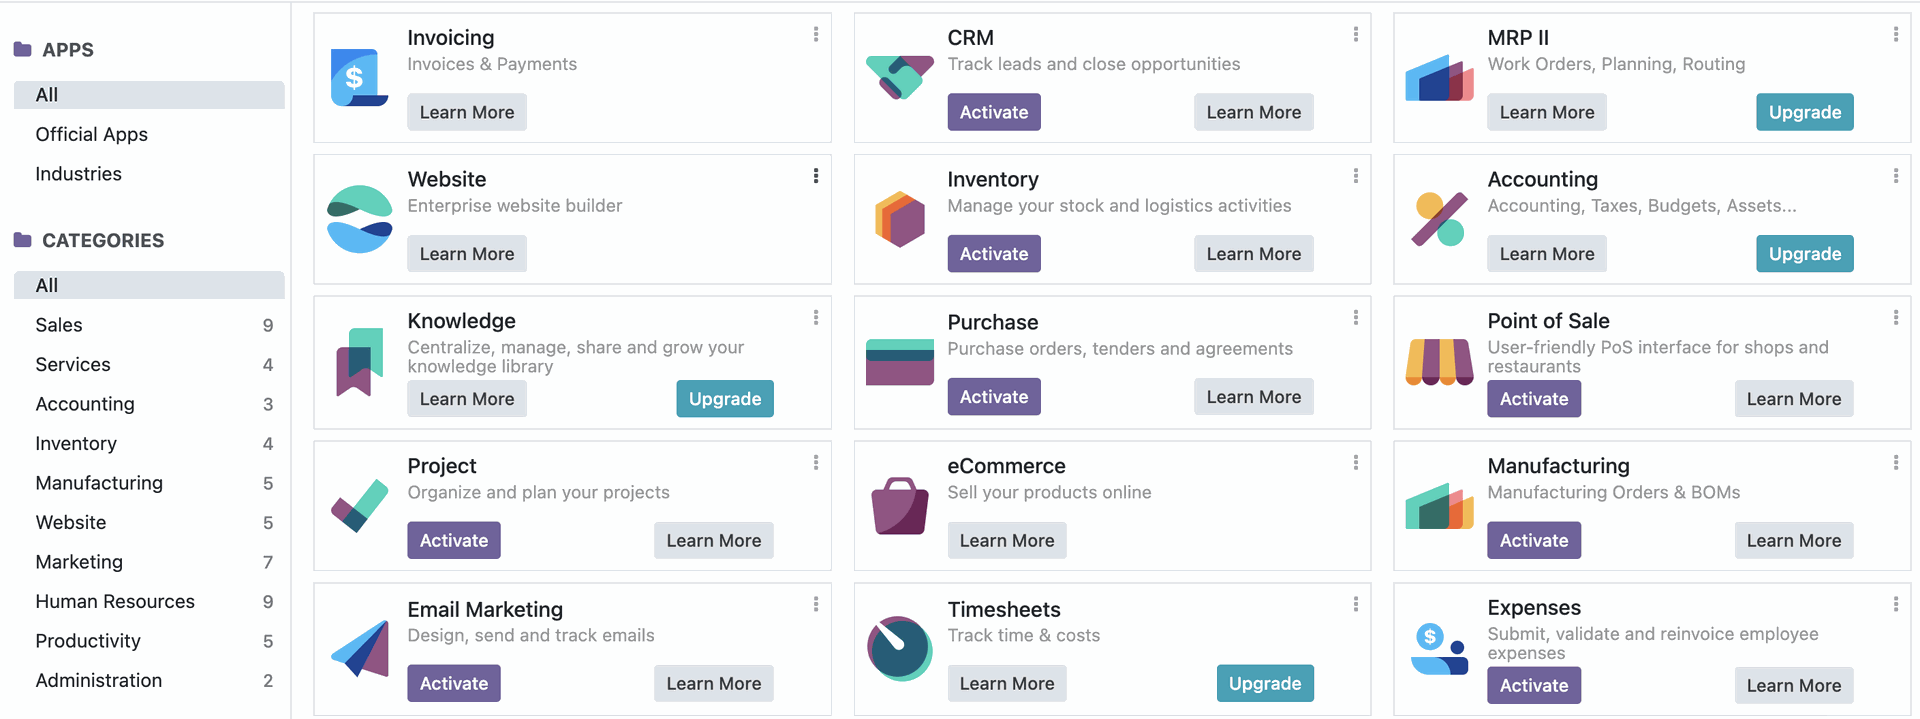Open the three-dot menu on Expenses card
The width and height of the screenshot is (1920, 719).
click(1896, 604)
